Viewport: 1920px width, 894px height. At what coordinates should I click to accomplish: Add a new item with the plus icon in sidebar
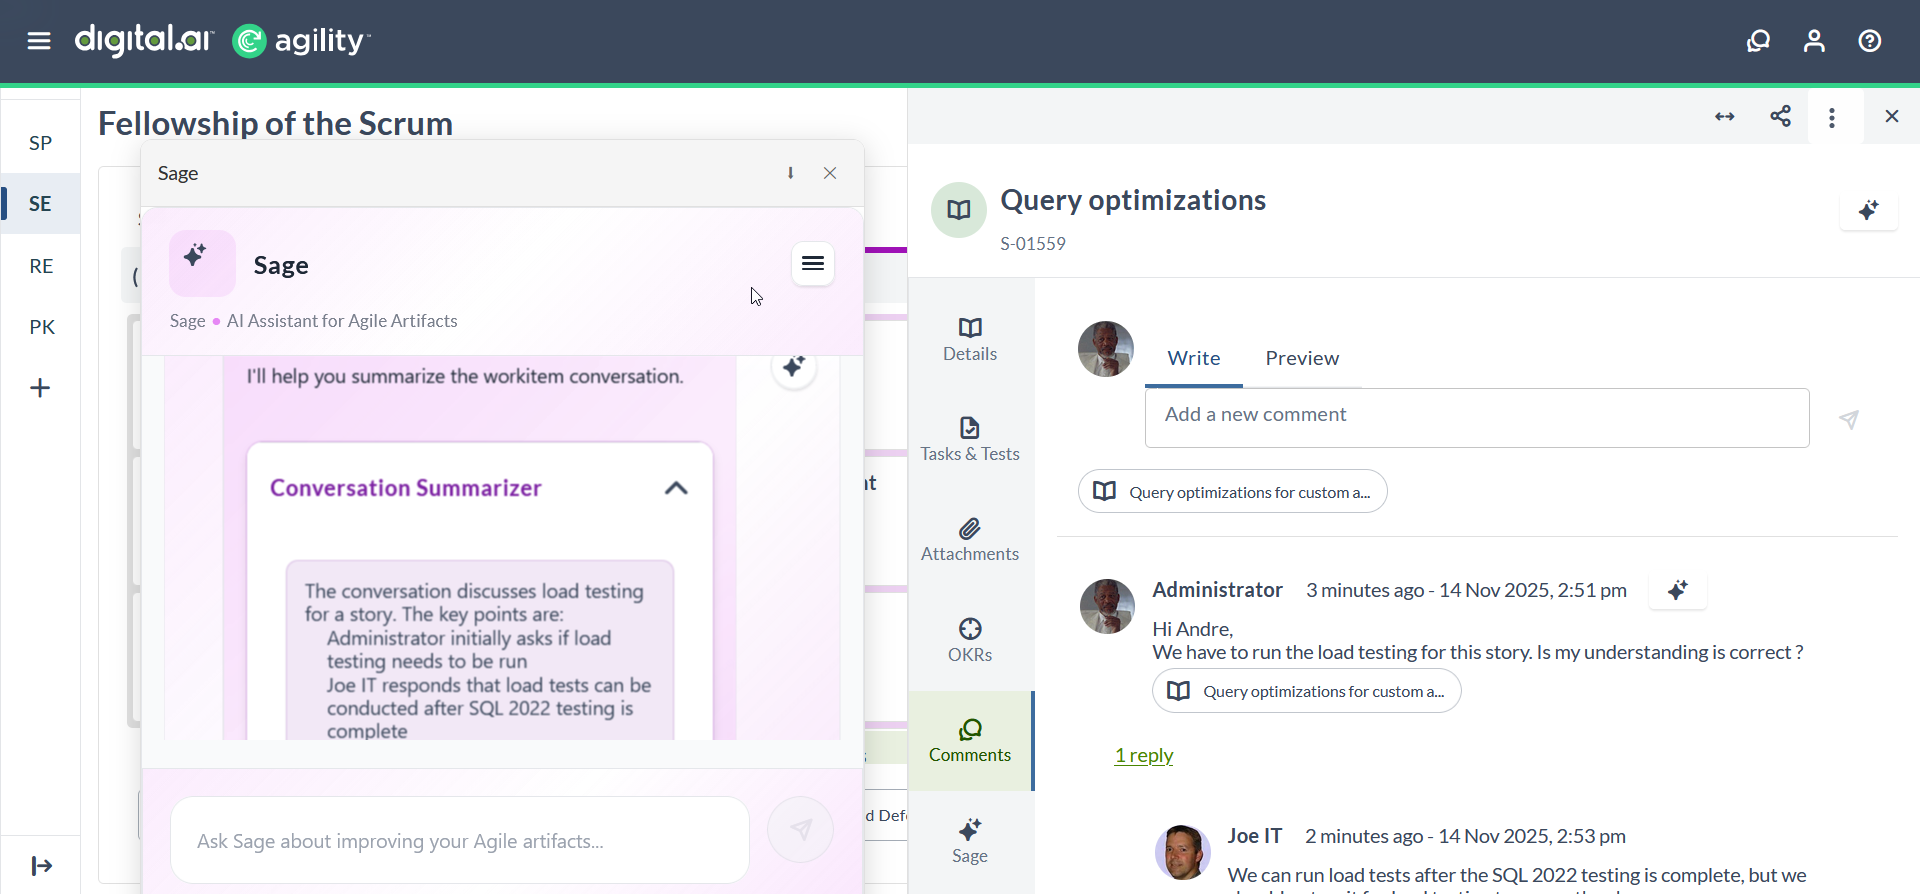click(x=40, y=388)
